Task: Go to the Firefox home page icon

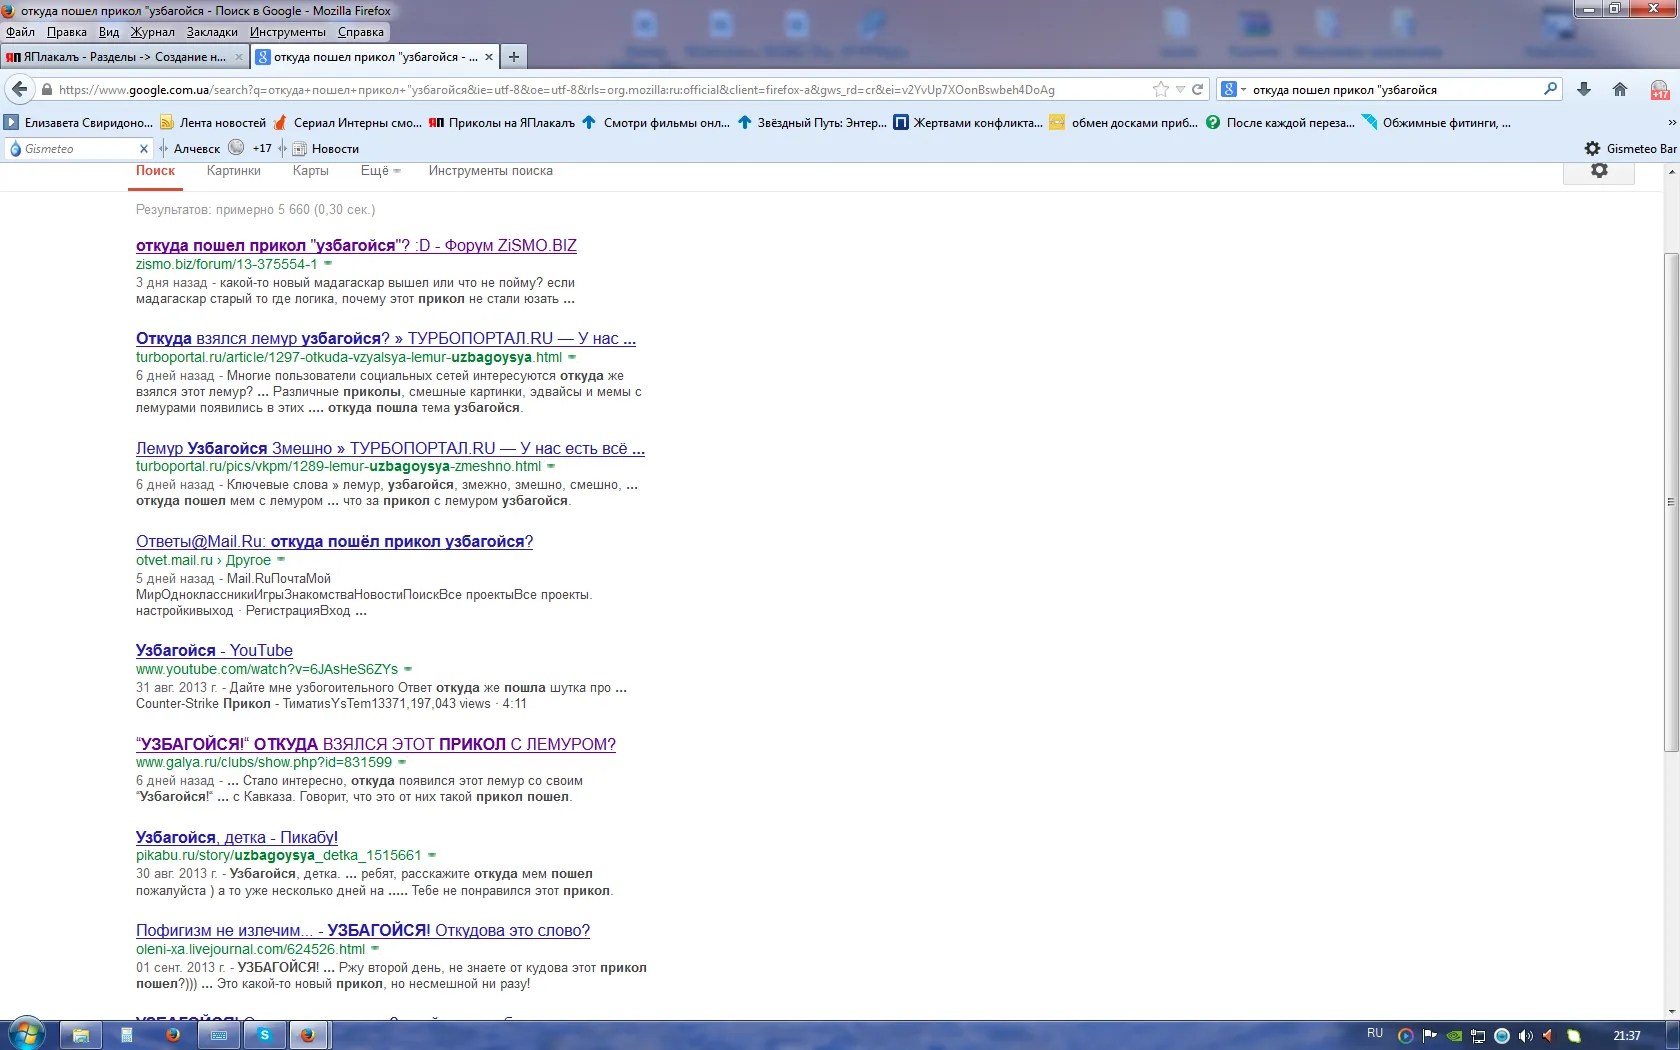Action: (x=1620, y=89)
